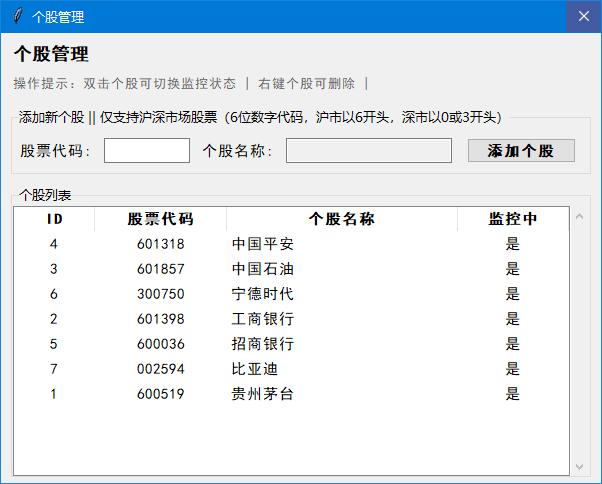Click the monitoring status 是 for 比亚迪

(513, 369)
